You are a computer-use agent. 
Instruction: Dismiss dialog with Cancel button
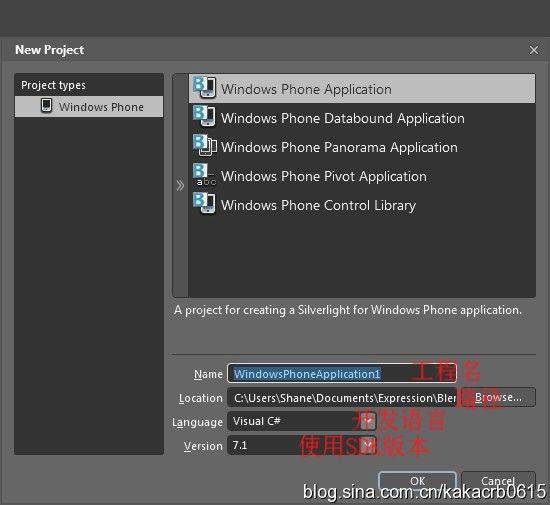(x=498, y=481)
